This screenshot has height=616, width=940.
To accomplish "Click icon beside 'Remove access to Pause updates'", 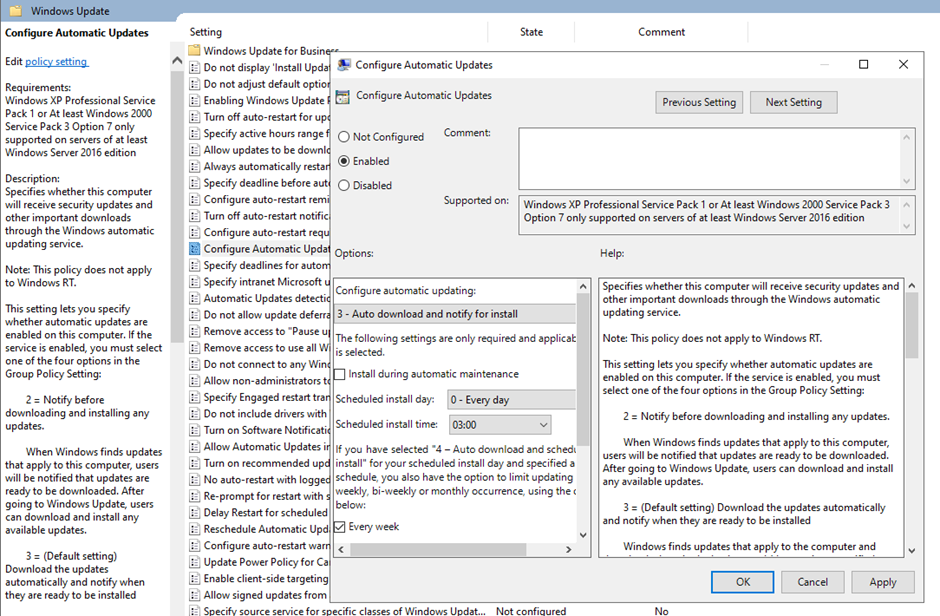I will (194, 331).
